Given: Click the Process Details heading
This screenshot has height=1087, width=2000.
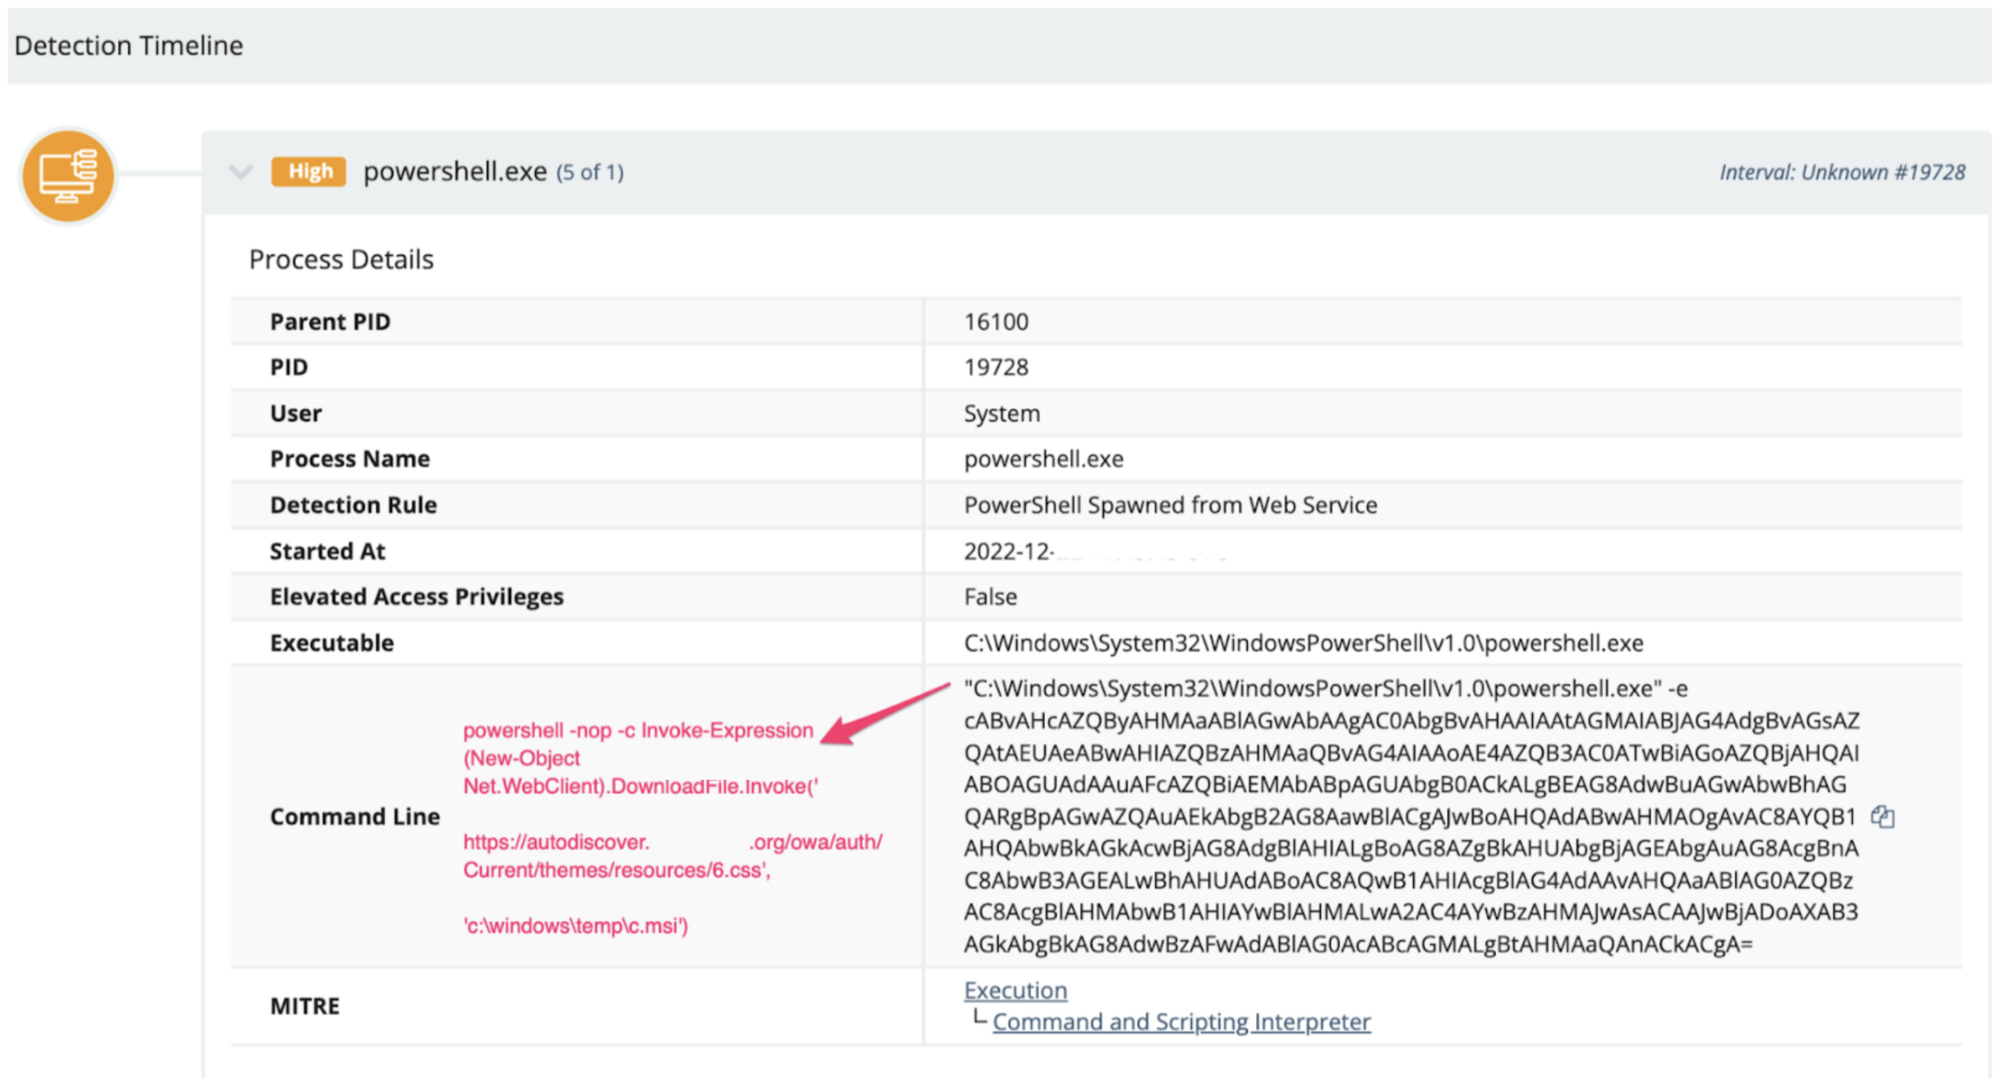Looking at the screenshot, I should (x=341, y=260).
